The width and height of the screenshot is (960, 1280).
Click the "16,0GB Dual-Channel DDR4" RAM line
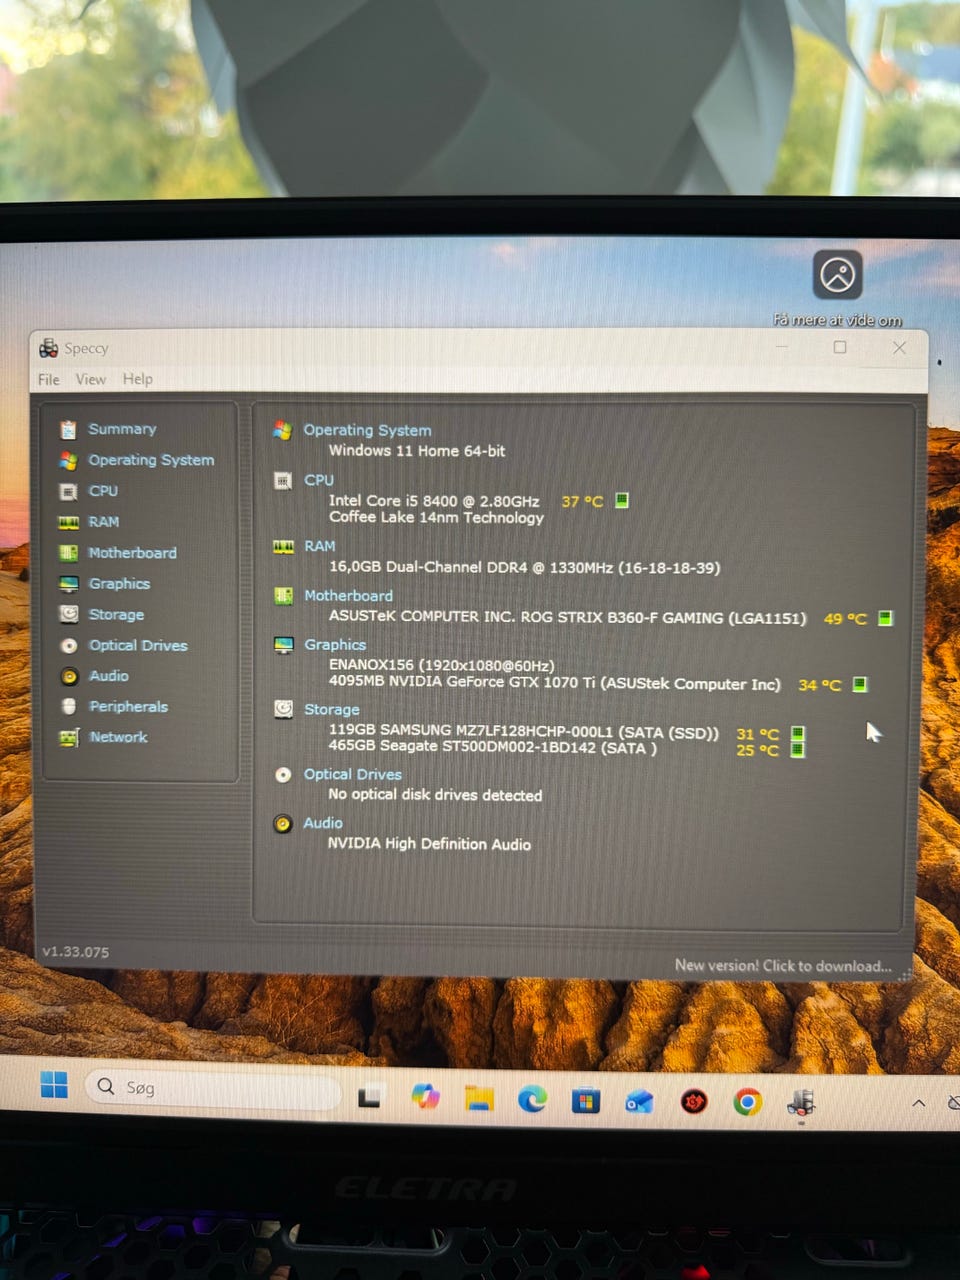[x=524, y=568]
